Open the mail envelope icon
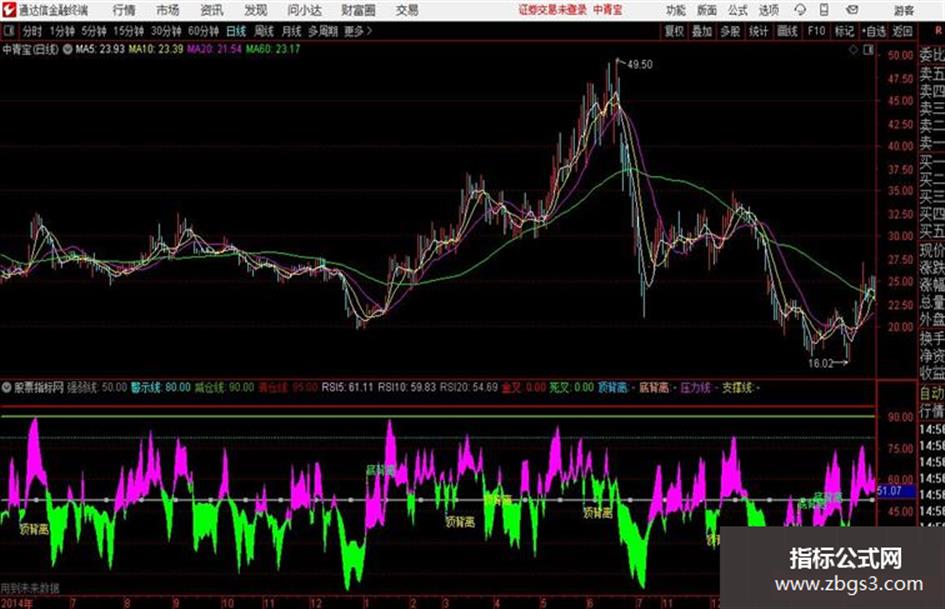 (x=852, y=10)
